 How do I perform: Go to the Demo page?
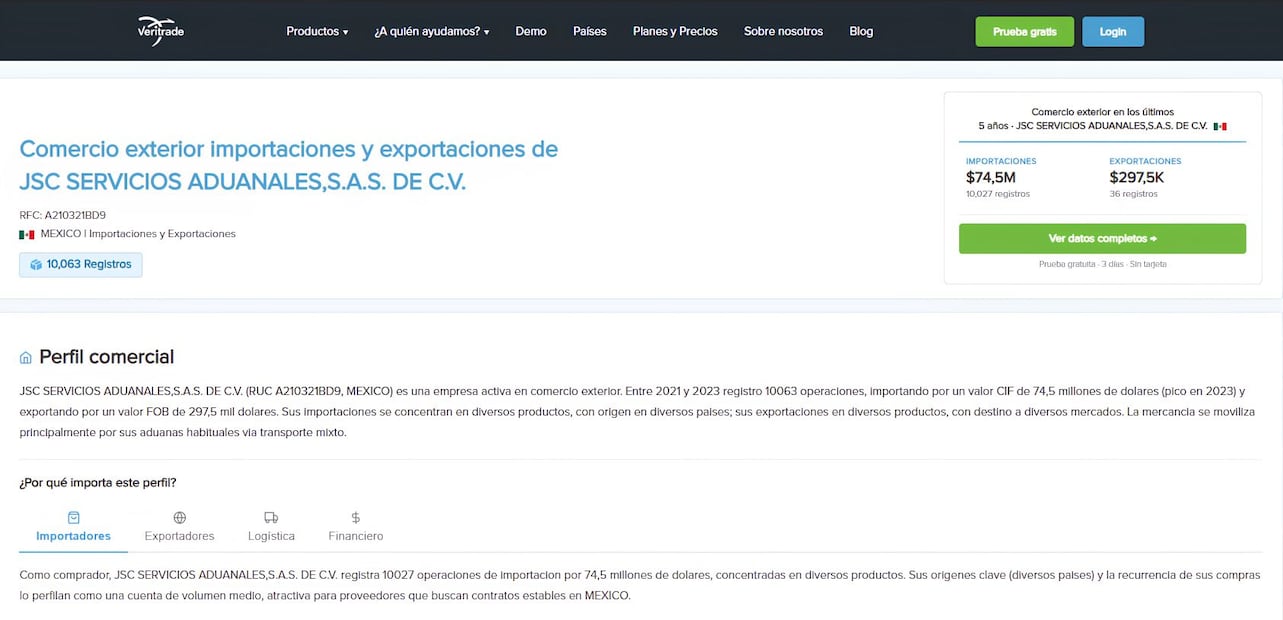[531, 31]
